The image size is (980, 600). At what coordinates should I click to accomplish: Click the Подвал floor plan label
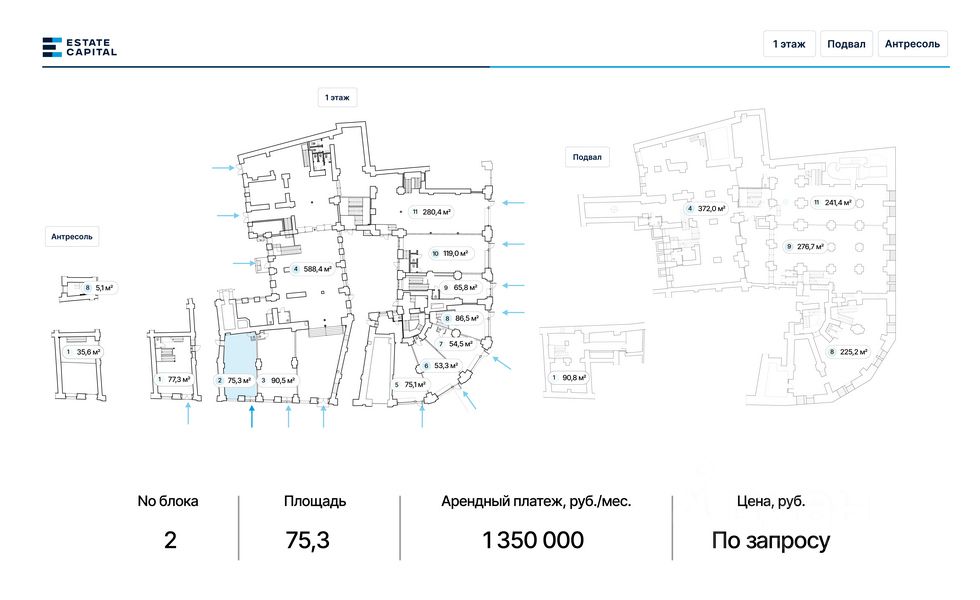point(587,157)
